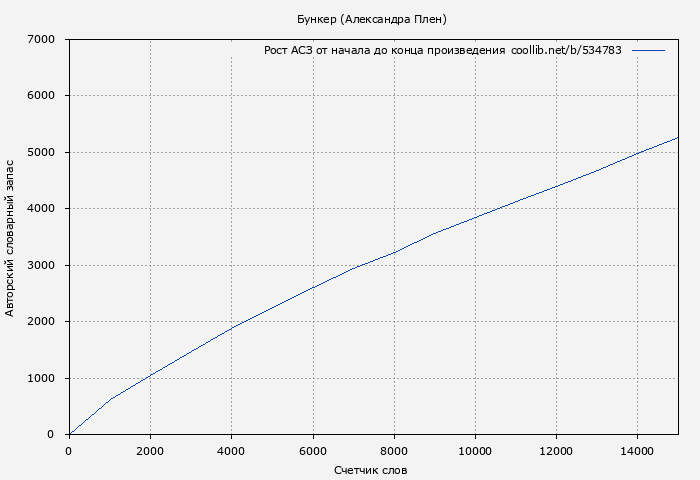Click the 6000 tick on vertical axis

(46, 96)
